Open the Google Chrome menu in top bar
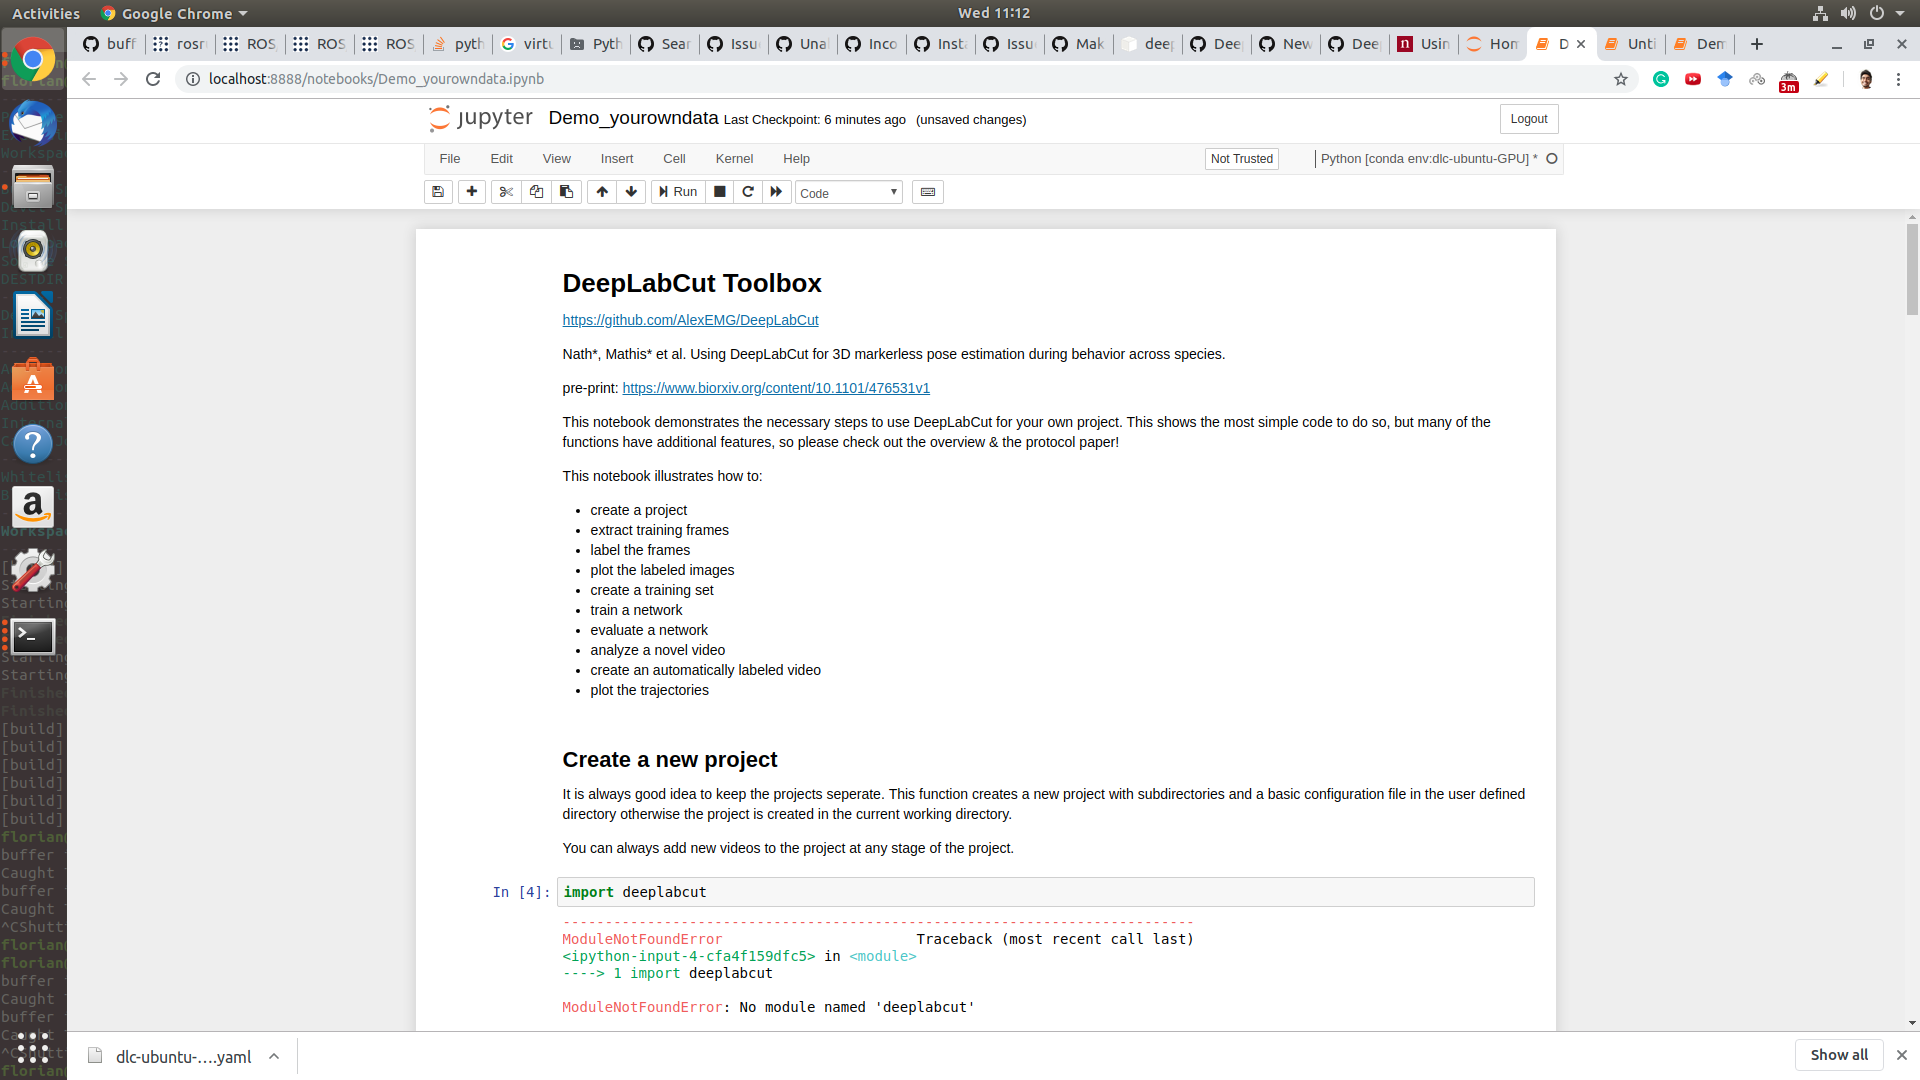 172,13
